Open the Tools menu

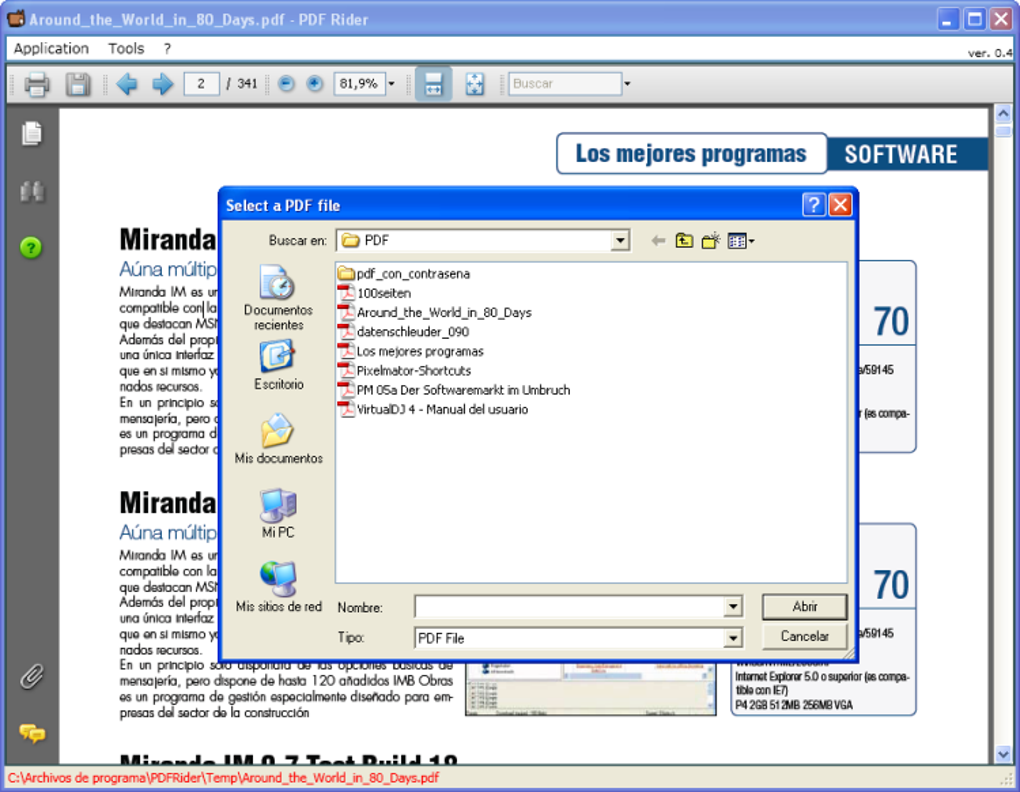(x=126, y=49)
